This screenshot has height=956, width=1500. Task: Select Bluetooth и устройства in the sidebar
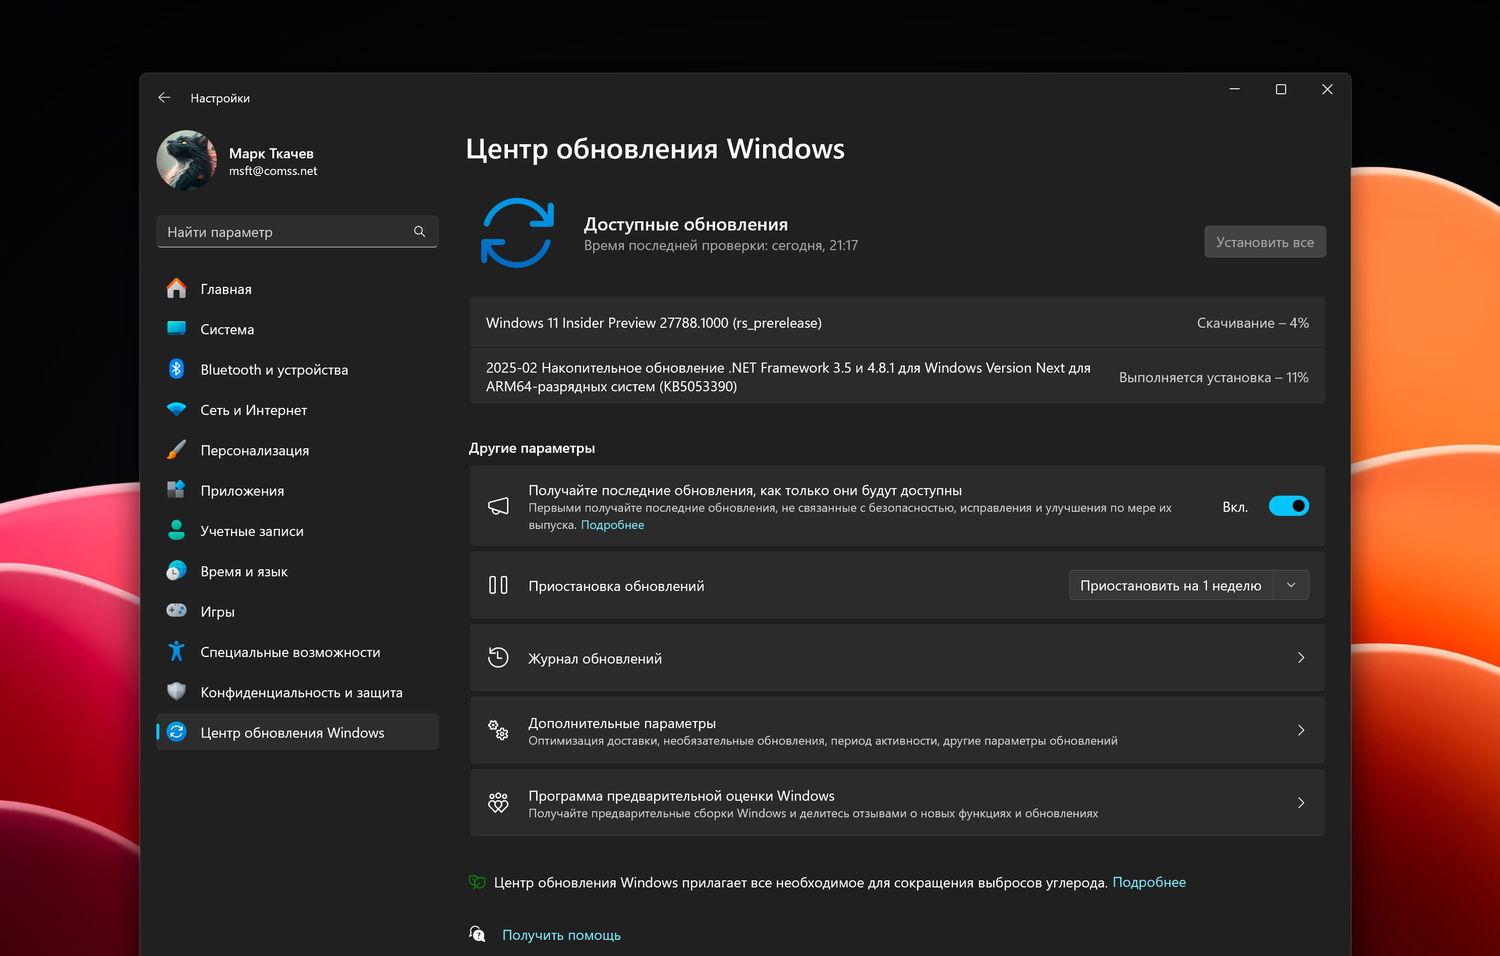[x=273, y=369]
